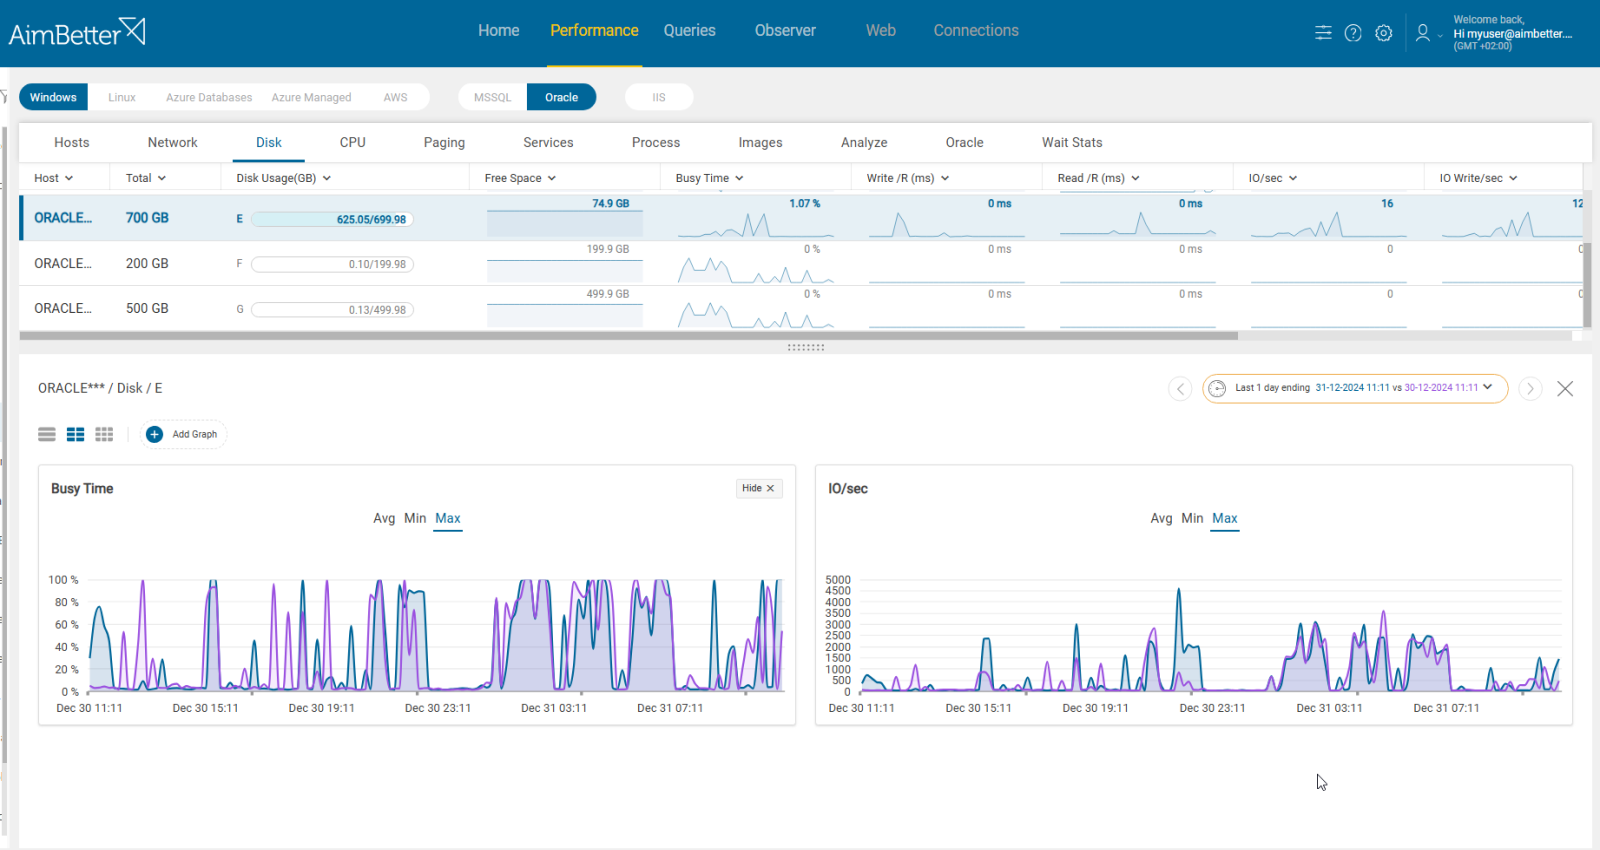The width and height of the screenshot is (1600, 850).
Task: Open the filter list icon in header
Action: (x=1323, y=33)
